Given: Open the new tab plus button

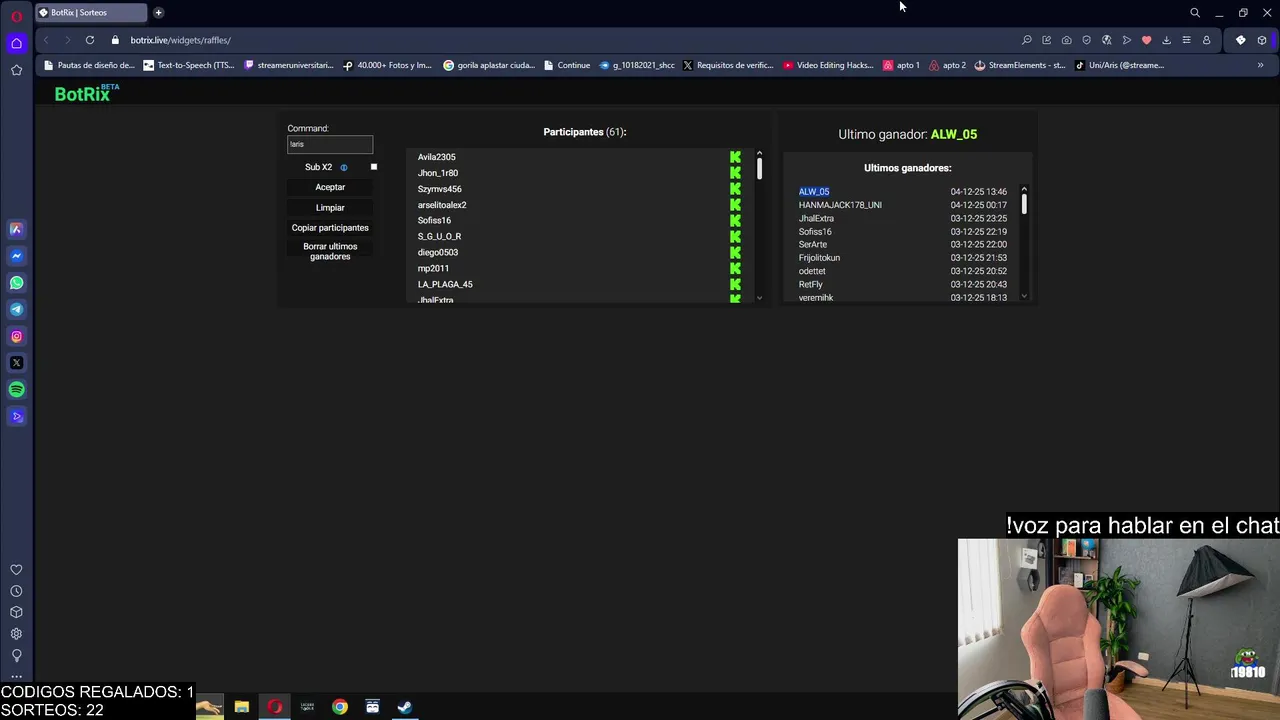Looking at the screenshot, I should coord(158,13).
